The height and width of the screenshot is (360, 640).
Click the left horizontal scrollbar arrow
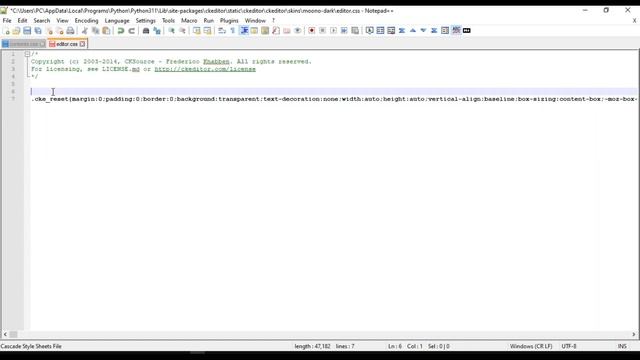5,334
